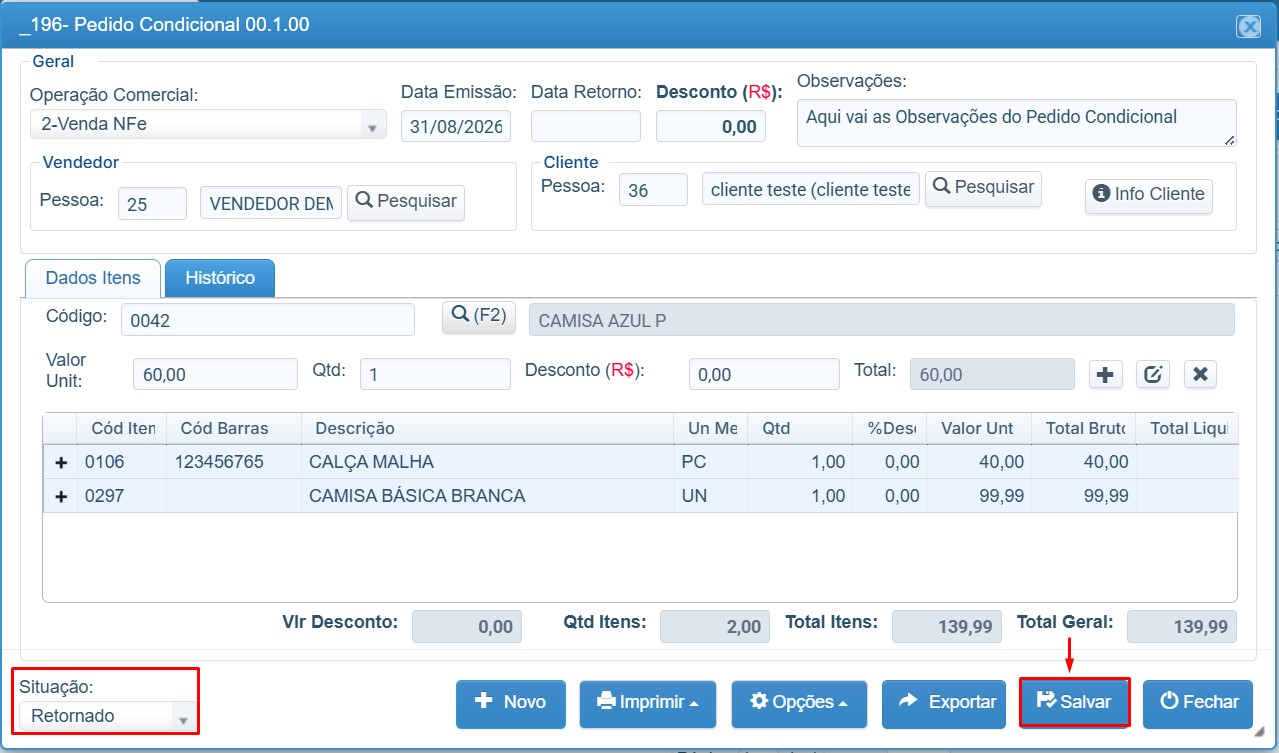
Task: Switch to the Histórico tab
Action: tap(220, 278)
